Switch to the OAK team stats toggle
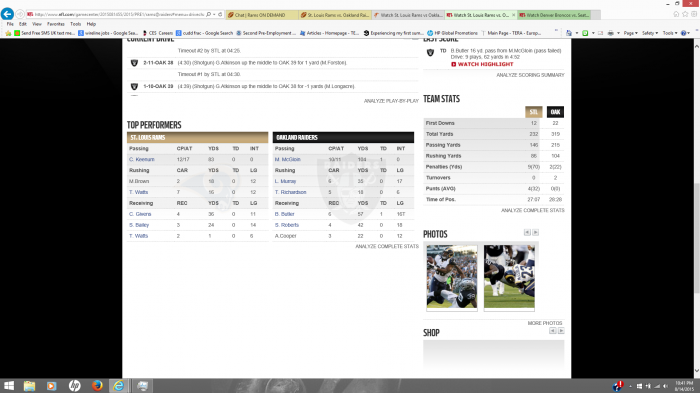The height and width of the screenshot is (393, 700). [x=555, y=112]
